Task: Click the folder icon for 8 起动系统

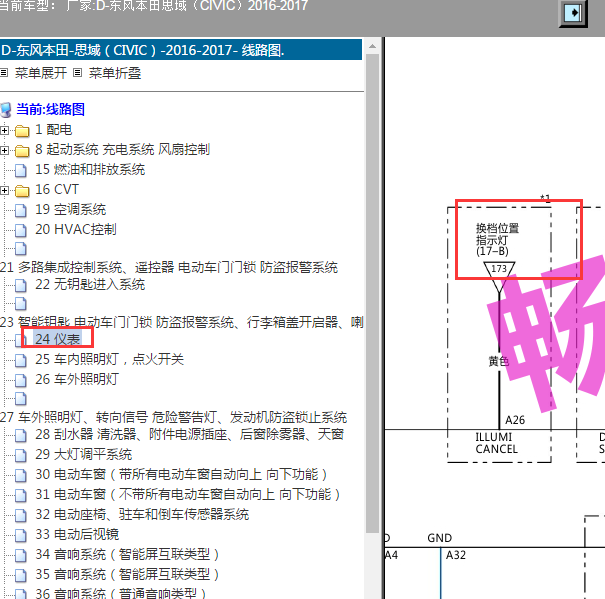Action: [22, 151]
